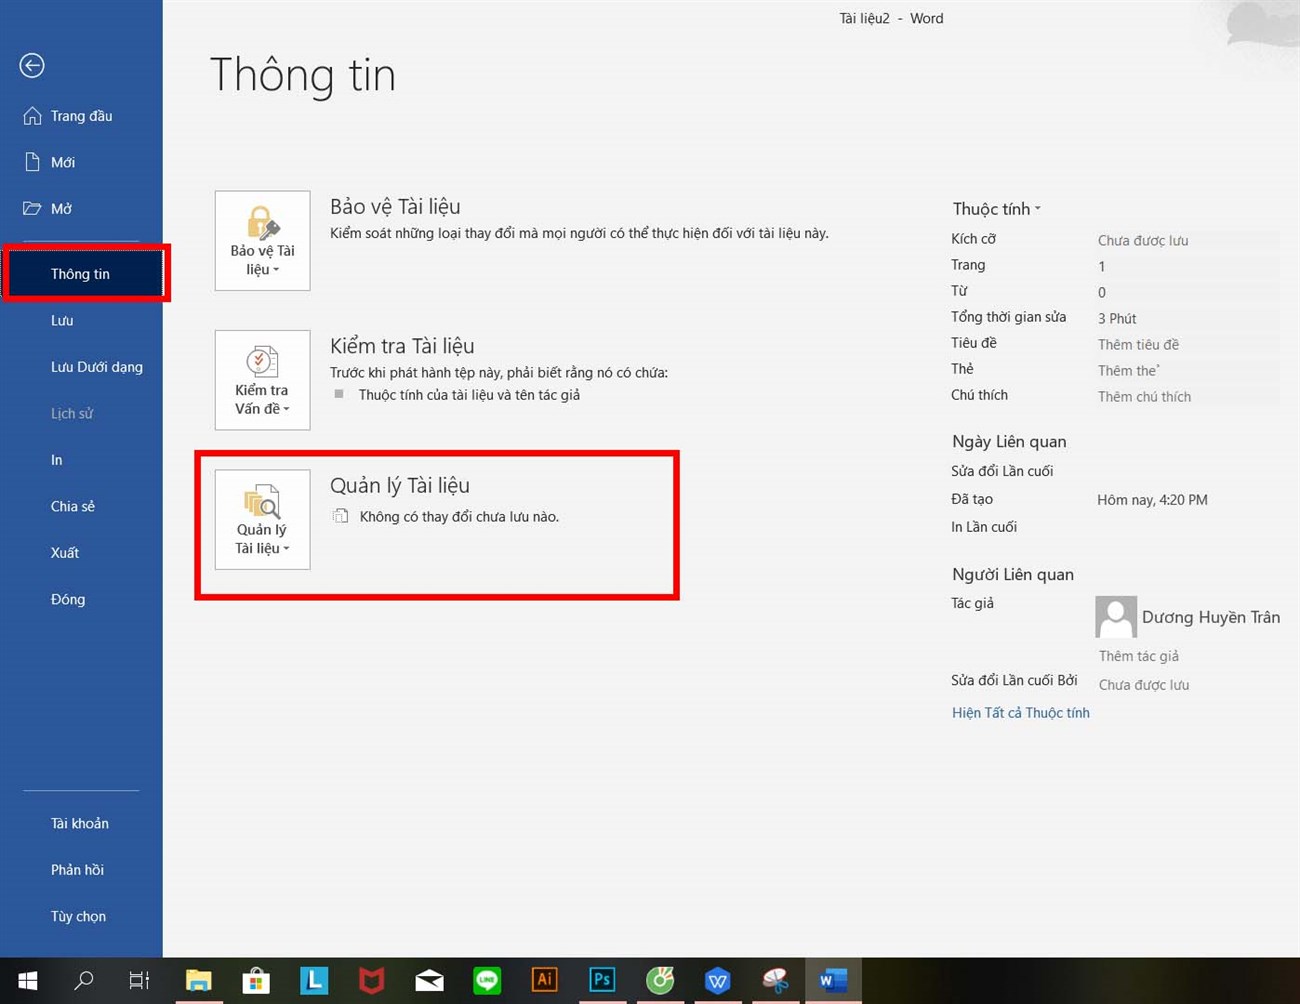Image resolution: width=1300 pixels, height=1004 pixels.
Task: Open the paint palette app in taskbar
Action: tap(775, 981)
